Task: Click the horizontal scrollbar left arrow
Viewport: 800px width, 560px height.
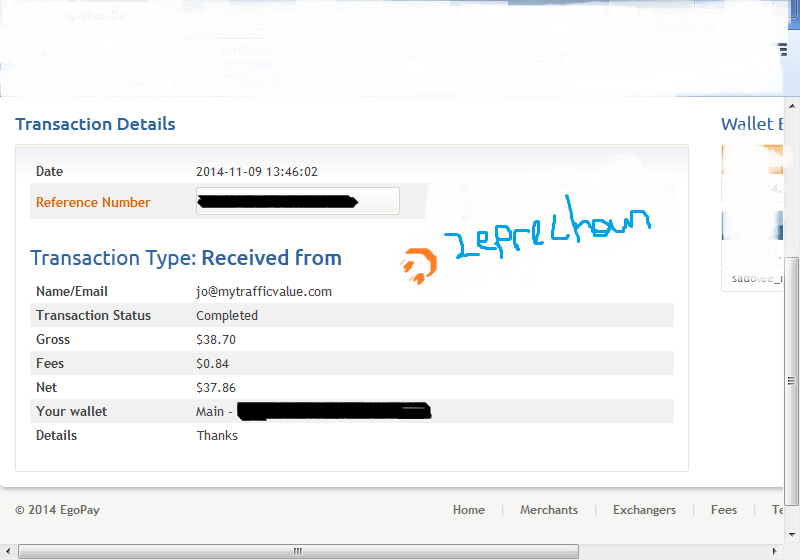Action: click(x=8, y=551)
